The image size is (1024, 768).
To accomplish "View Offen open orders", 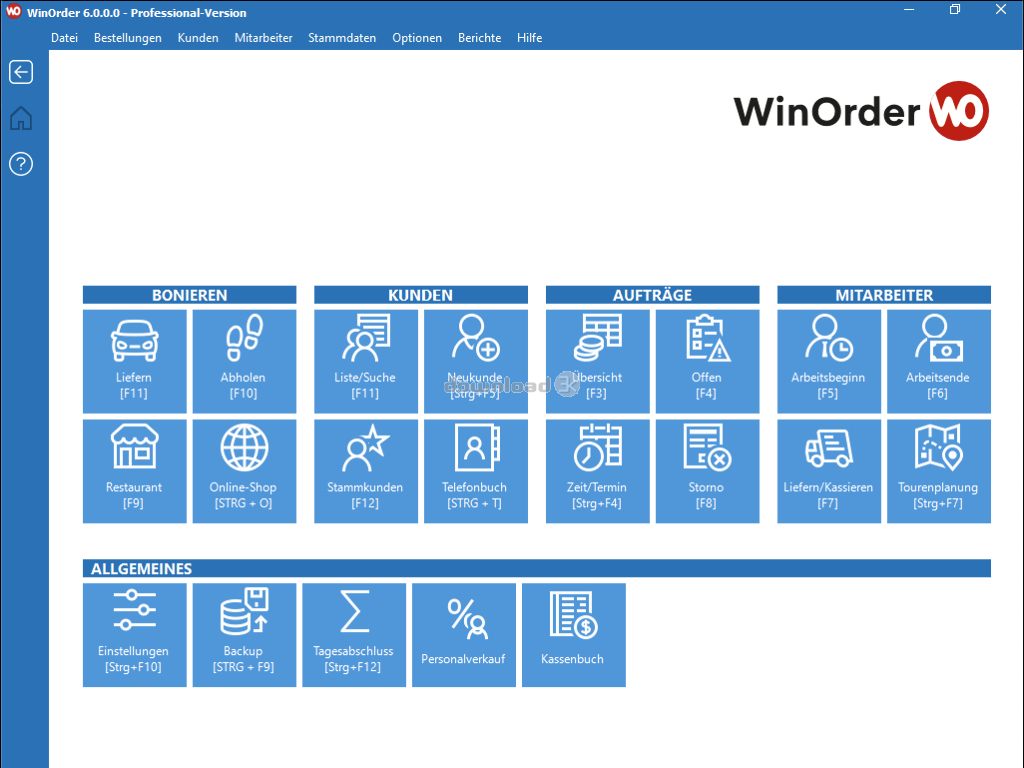I will click(x=707, y=361).
